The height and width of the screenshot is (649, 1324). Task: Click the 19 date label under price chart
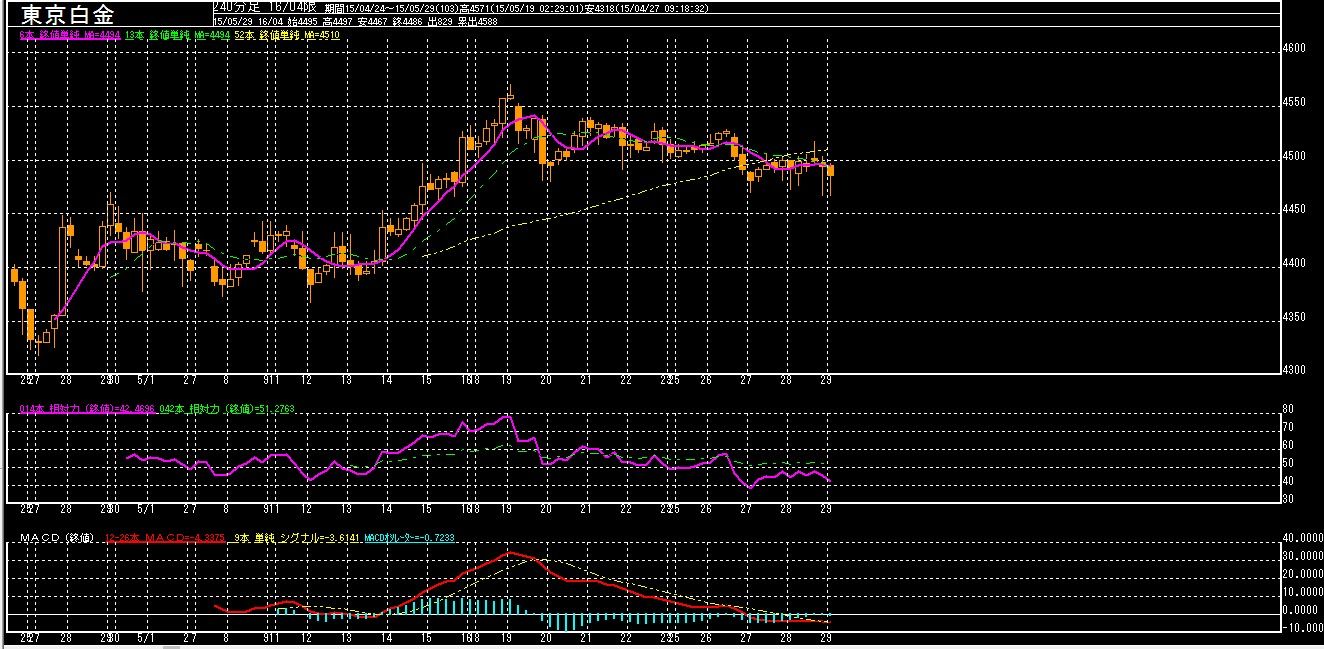(507, 381)
